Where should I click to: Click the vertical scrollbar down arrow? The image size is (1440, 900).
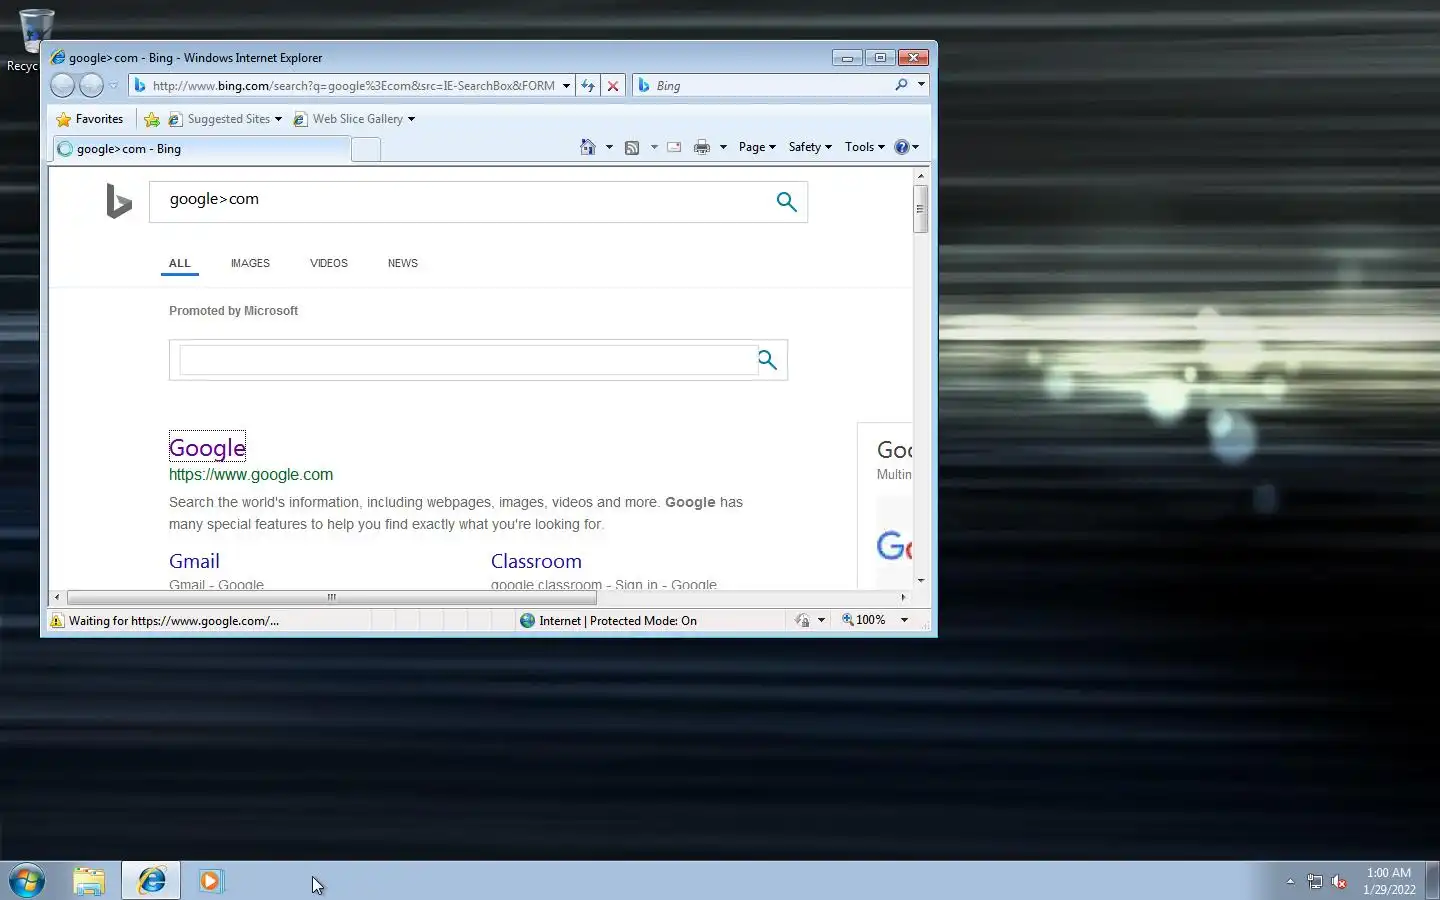tap(921, 580)
